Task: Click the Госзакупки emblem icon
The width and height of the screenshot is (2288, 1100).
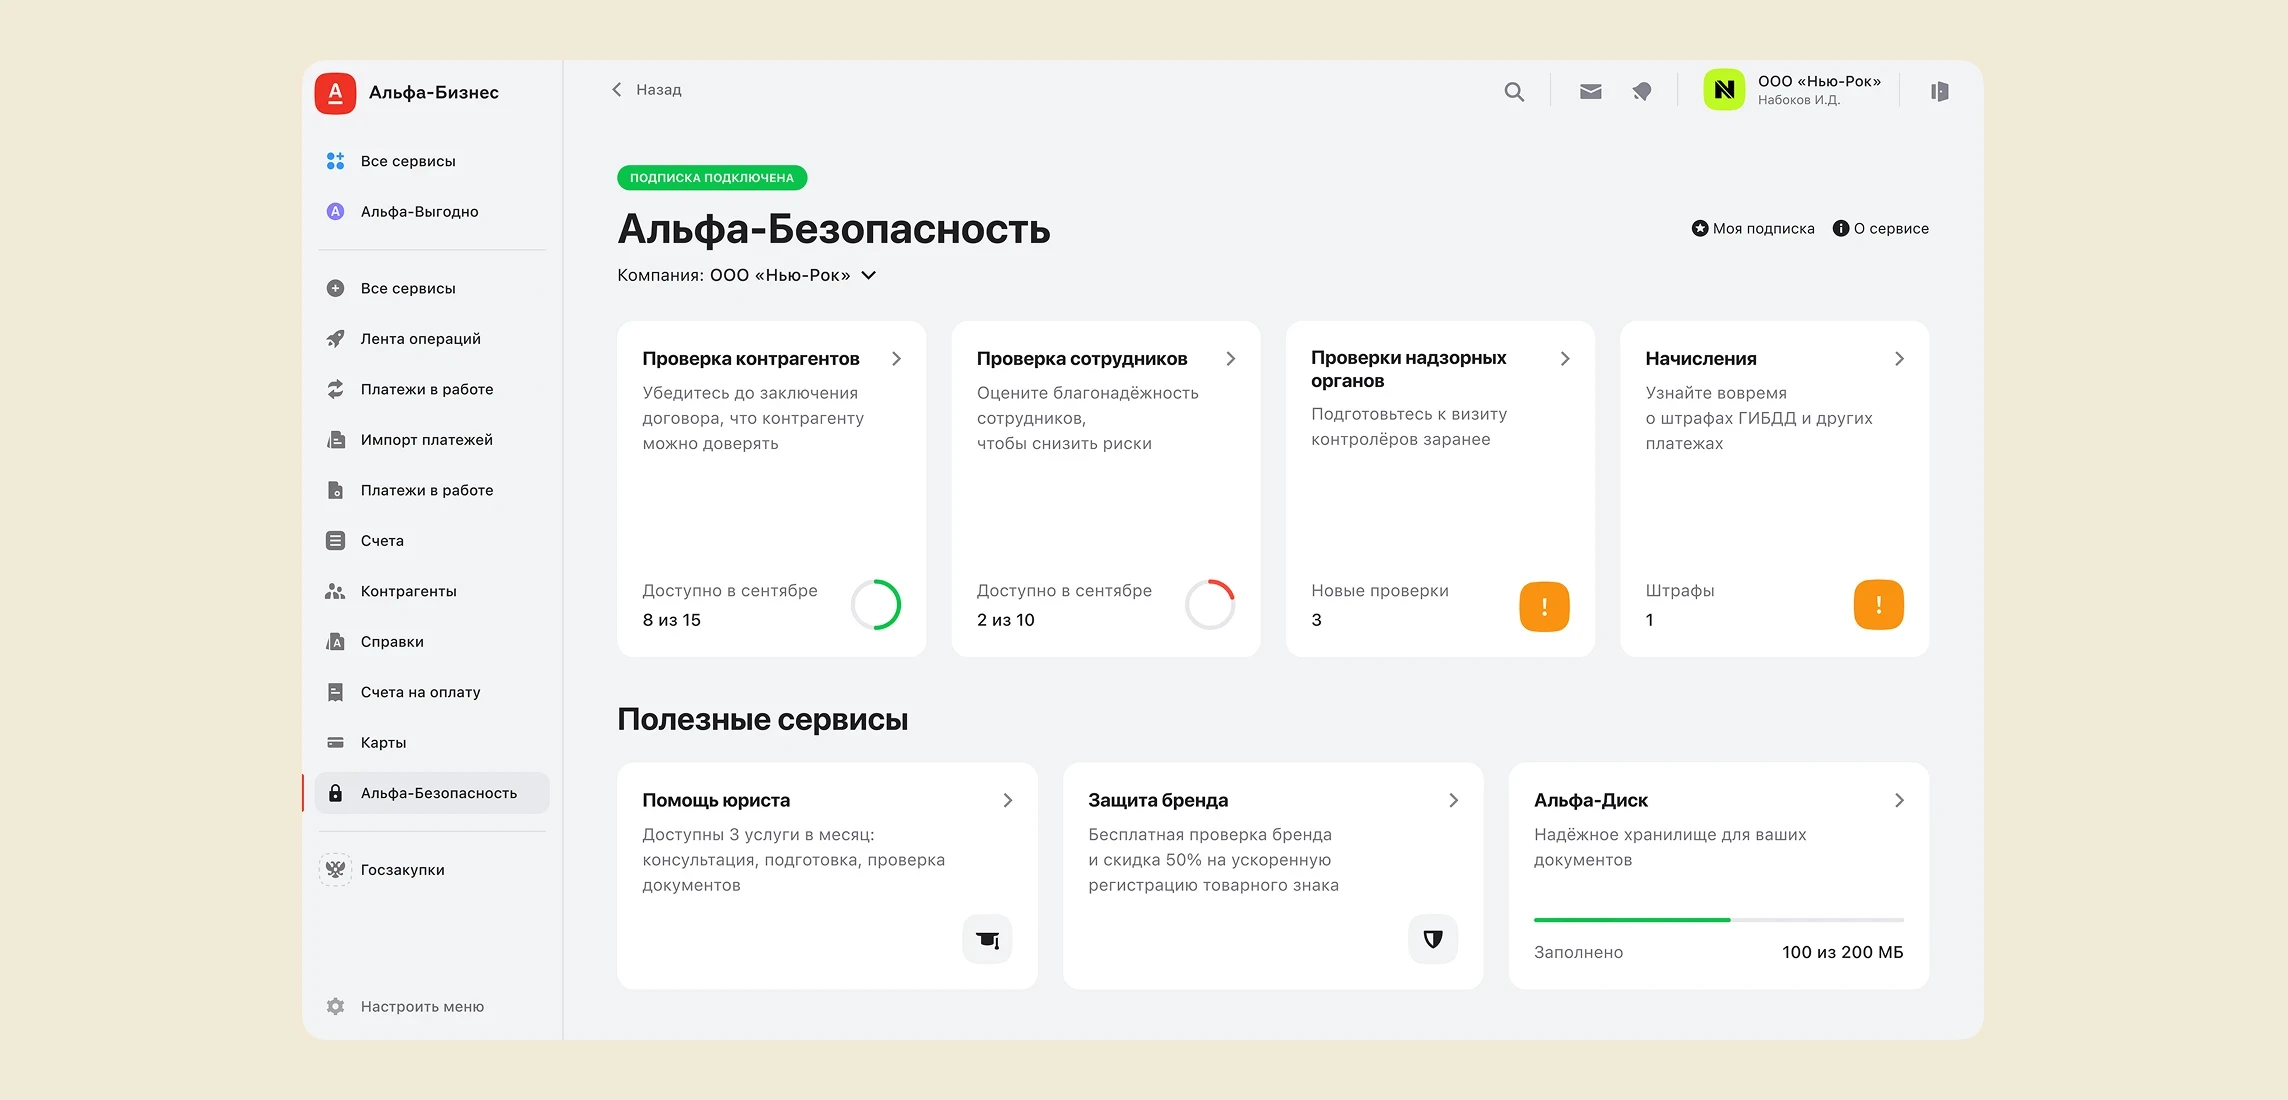Action: [335, 870]
